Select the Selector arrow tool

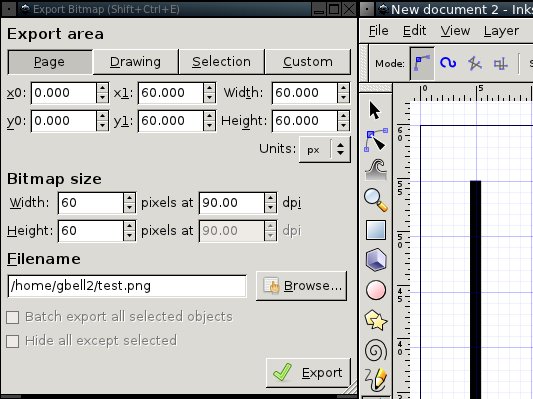click(375, 110)
